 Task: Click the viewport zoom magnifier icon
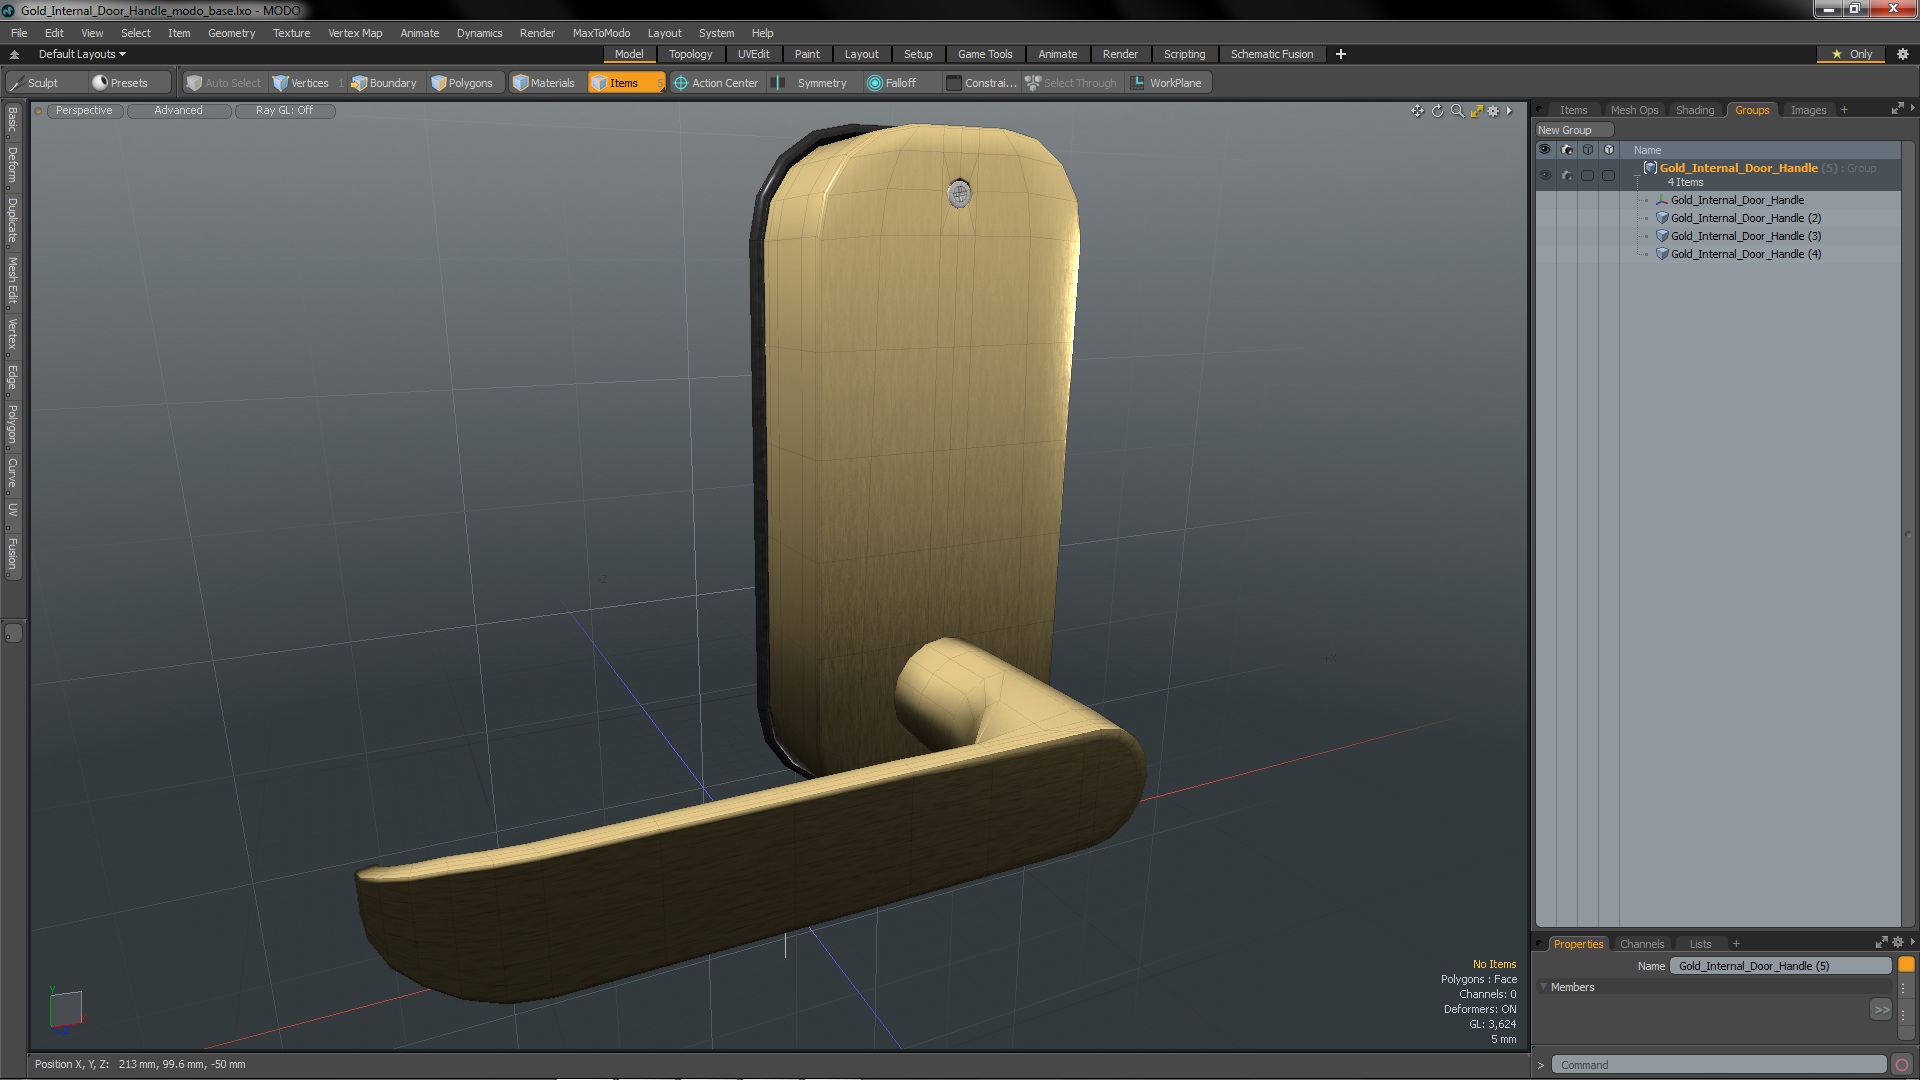click(1457, 111)
